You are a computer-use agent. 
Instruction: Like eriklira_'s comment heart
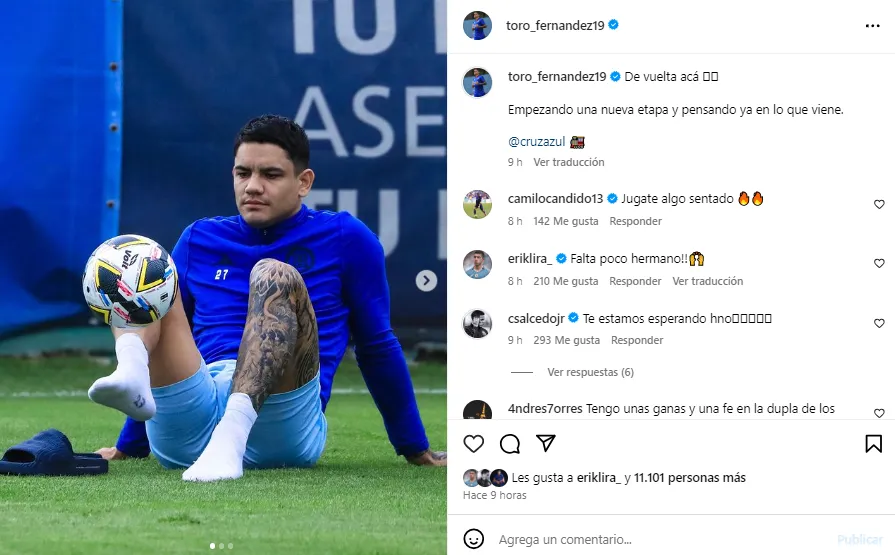click(879, 263)
